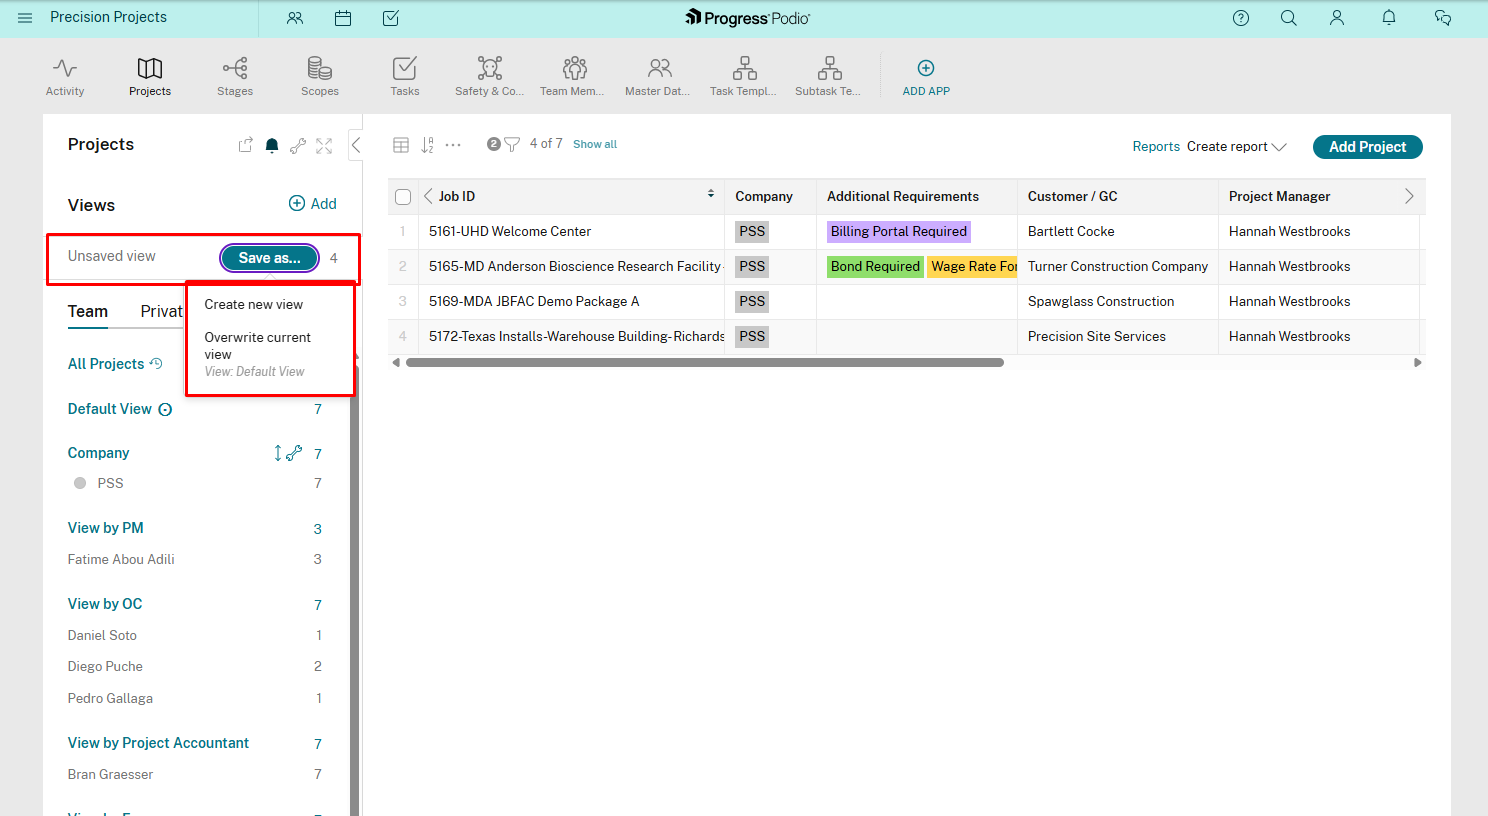Click the filter funnel icon
The image size is (1488, 816).
pyautogui.click(x=513, y=144)
